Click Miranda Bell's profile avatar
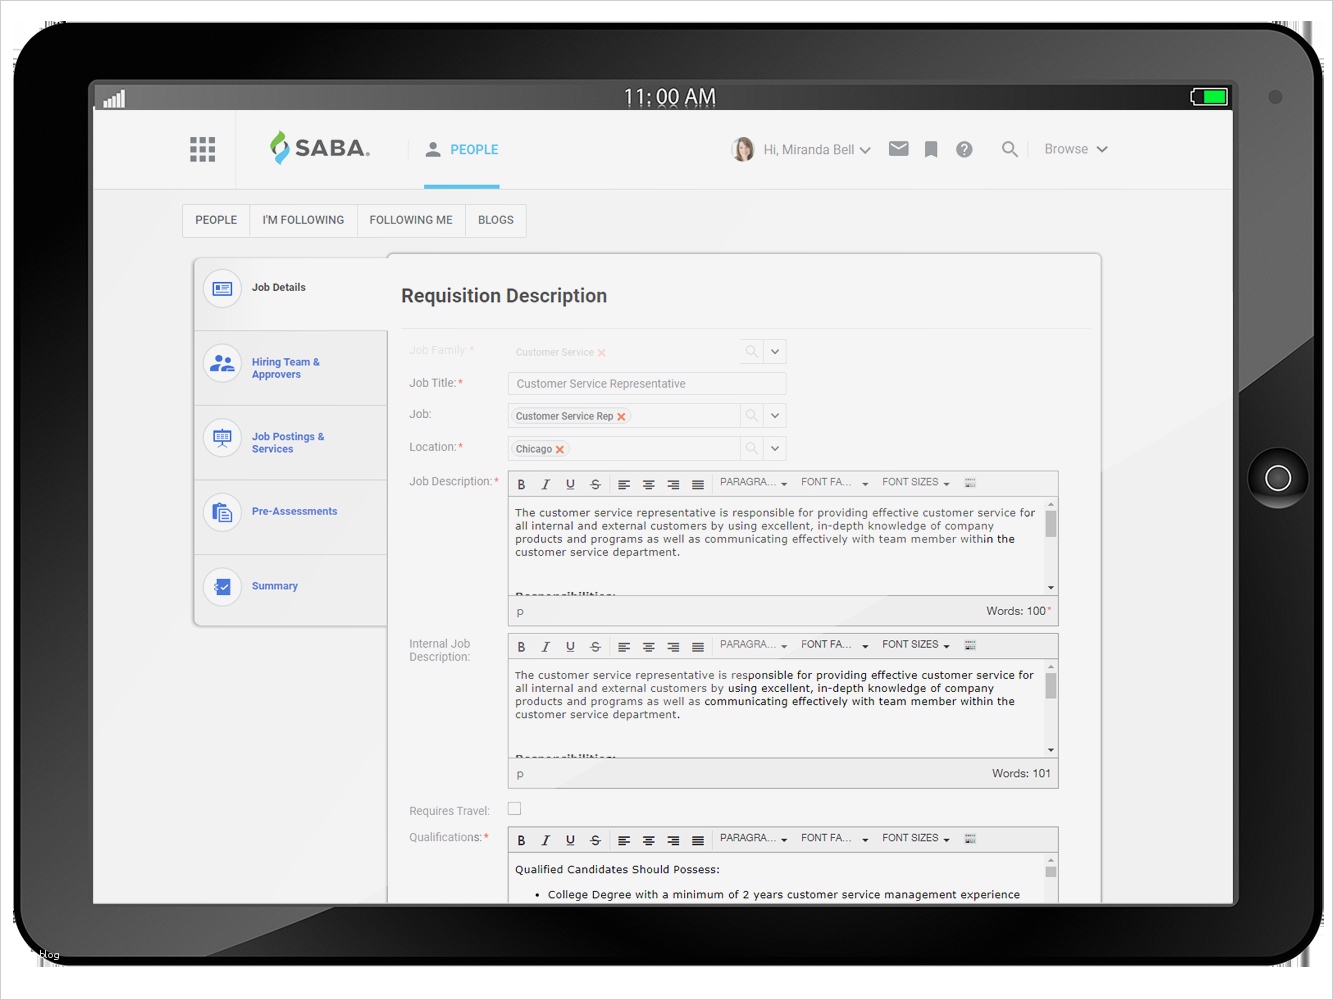The width and height of the screenshot is (1333, 1000). (743, 149)
